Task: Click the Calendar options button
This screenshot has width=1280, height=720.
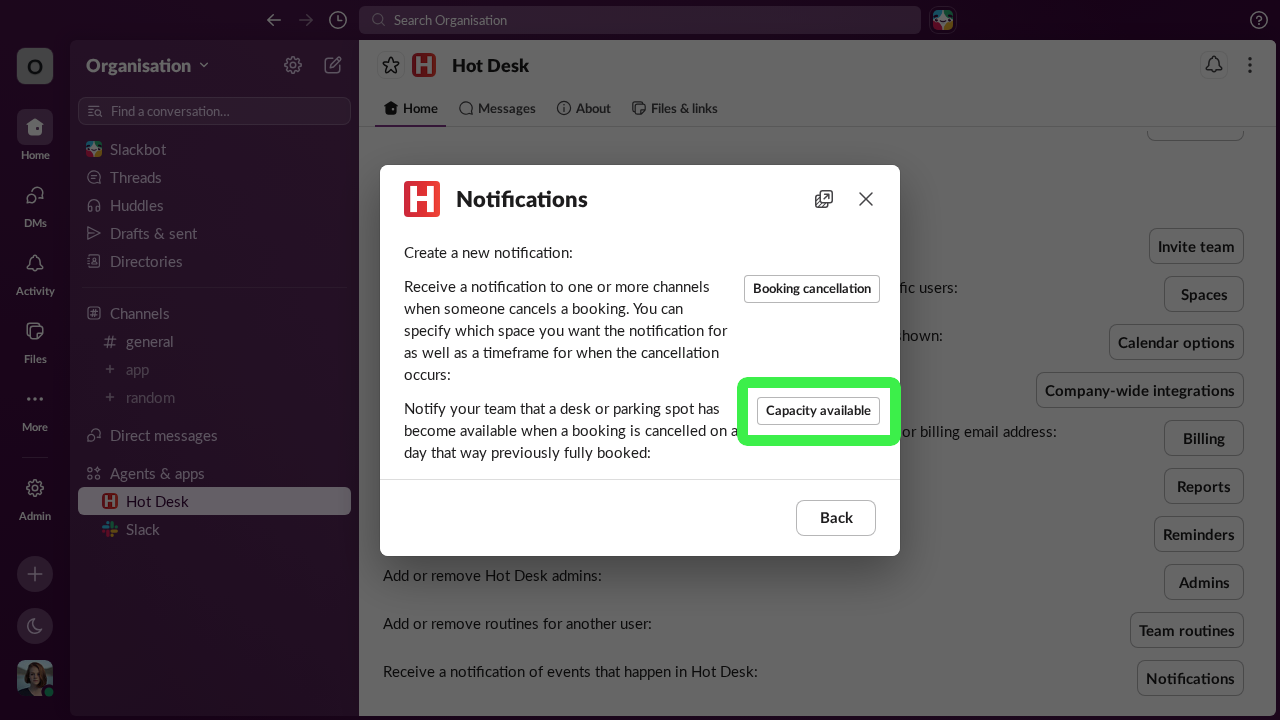Action: (1176, 342)
